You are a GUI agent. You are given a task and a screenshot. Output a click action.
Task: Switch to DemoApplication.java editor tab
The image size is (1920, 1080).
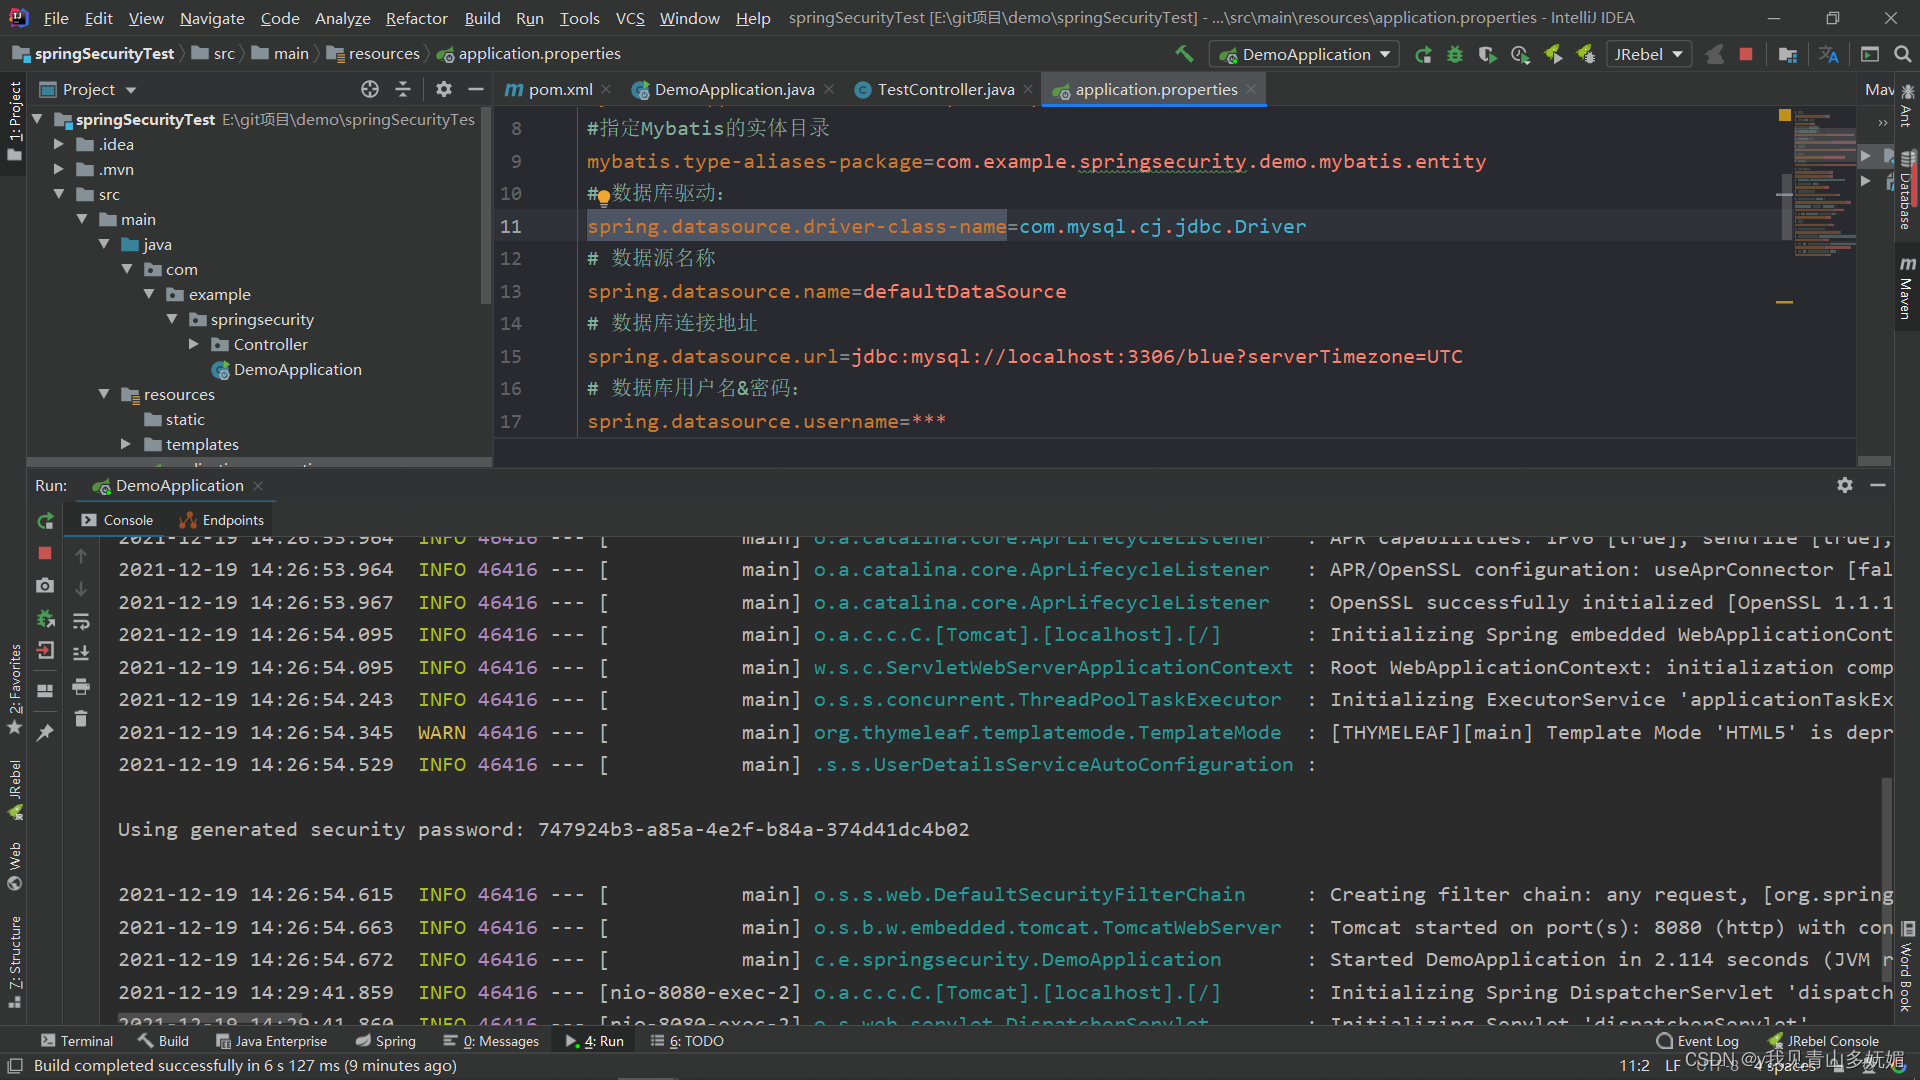(735, 90)
